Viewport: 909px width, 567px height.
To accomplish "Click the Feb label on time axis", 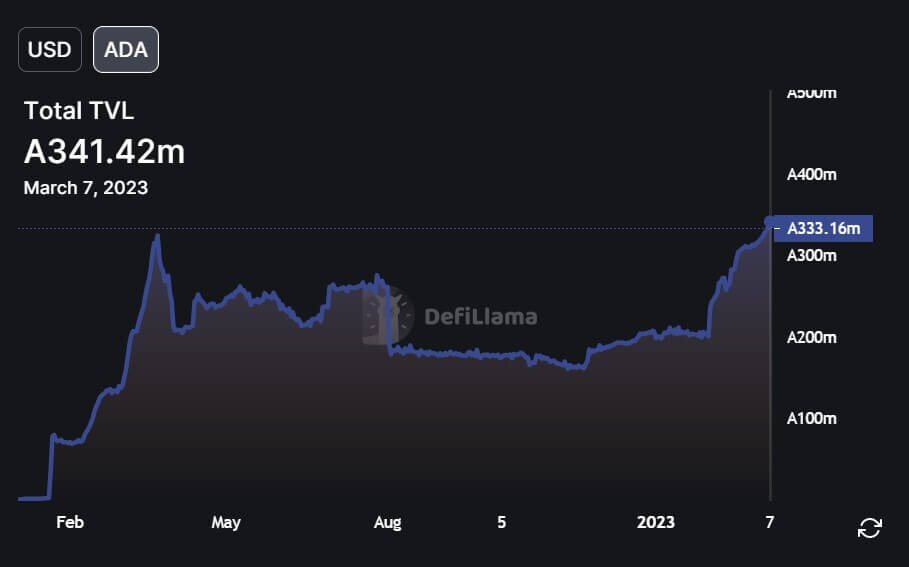I will pos(68,522).
